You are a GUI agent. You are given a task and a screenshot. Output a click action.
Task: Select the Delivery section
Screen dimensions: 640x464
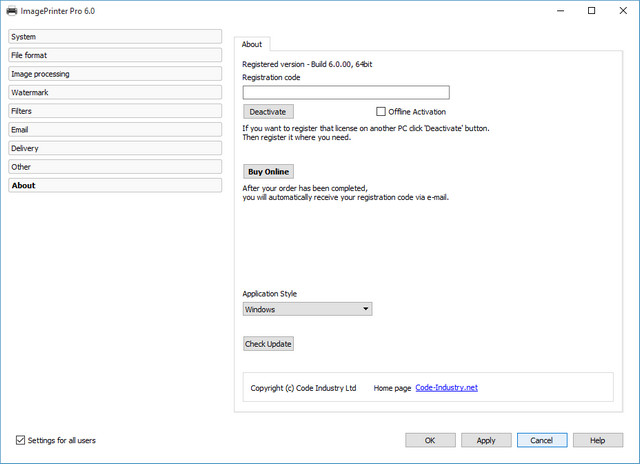point(114,148)
